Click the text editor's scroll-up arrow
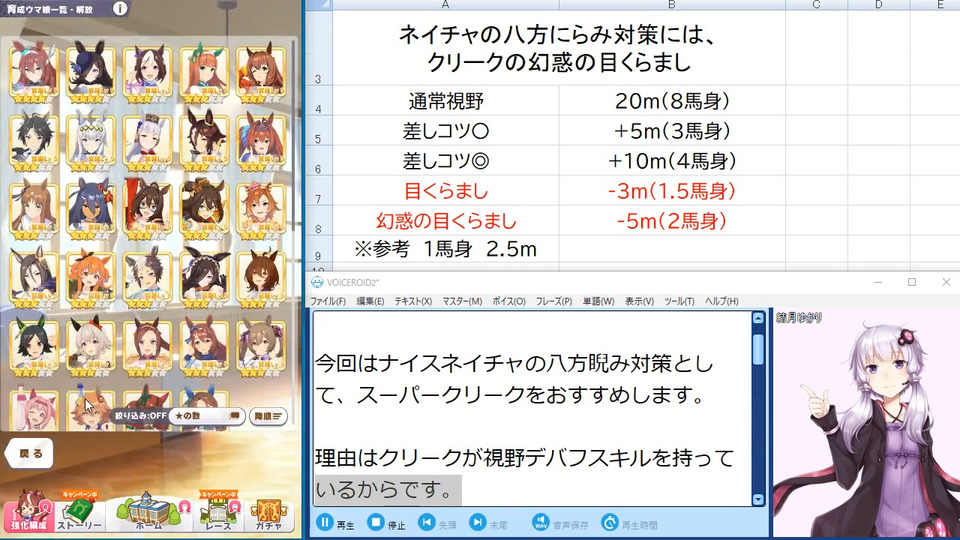 [x=758, y=318]
